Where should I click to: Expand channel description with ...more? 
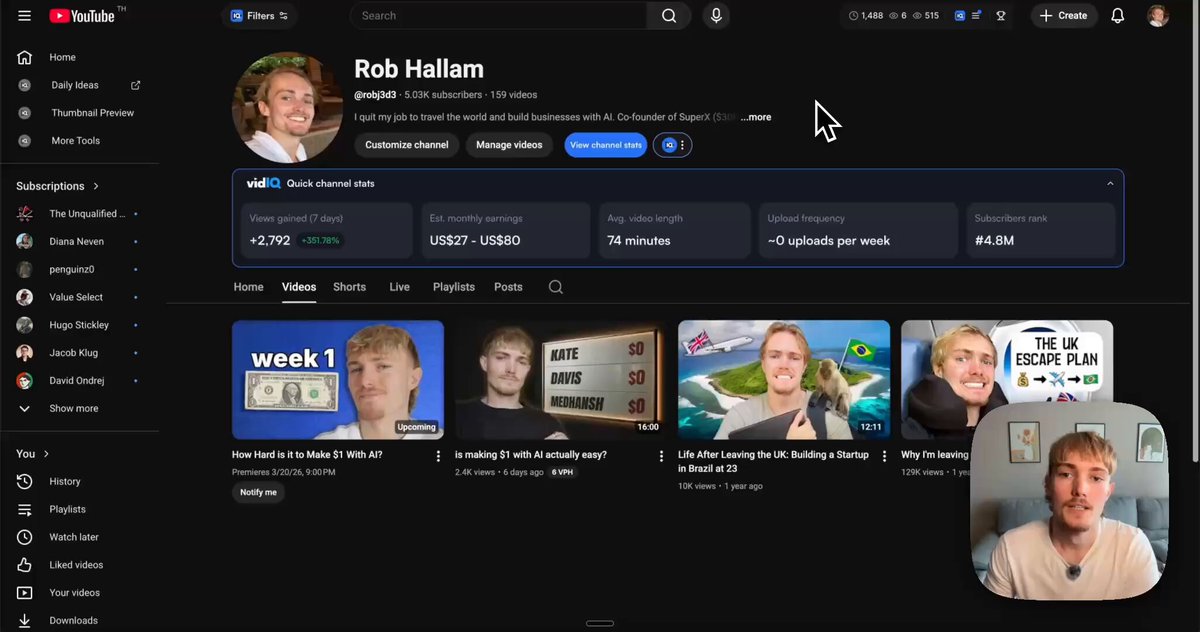point(756,117)
